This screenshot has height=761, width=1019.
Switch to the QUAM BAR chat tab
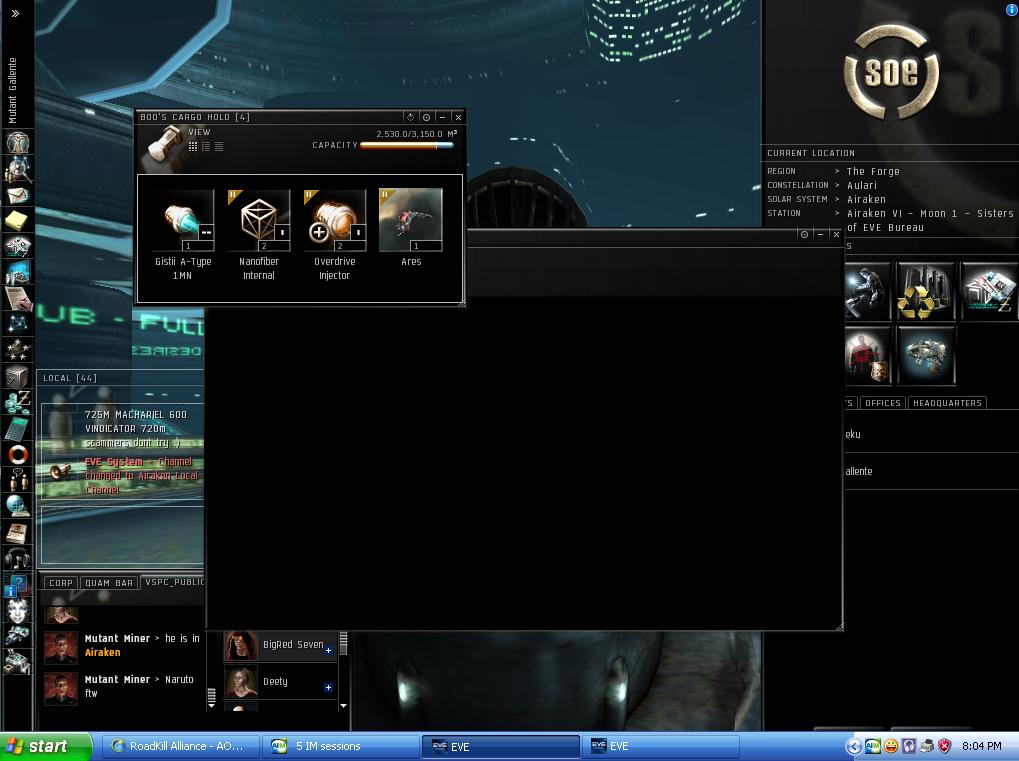(109, 583)
